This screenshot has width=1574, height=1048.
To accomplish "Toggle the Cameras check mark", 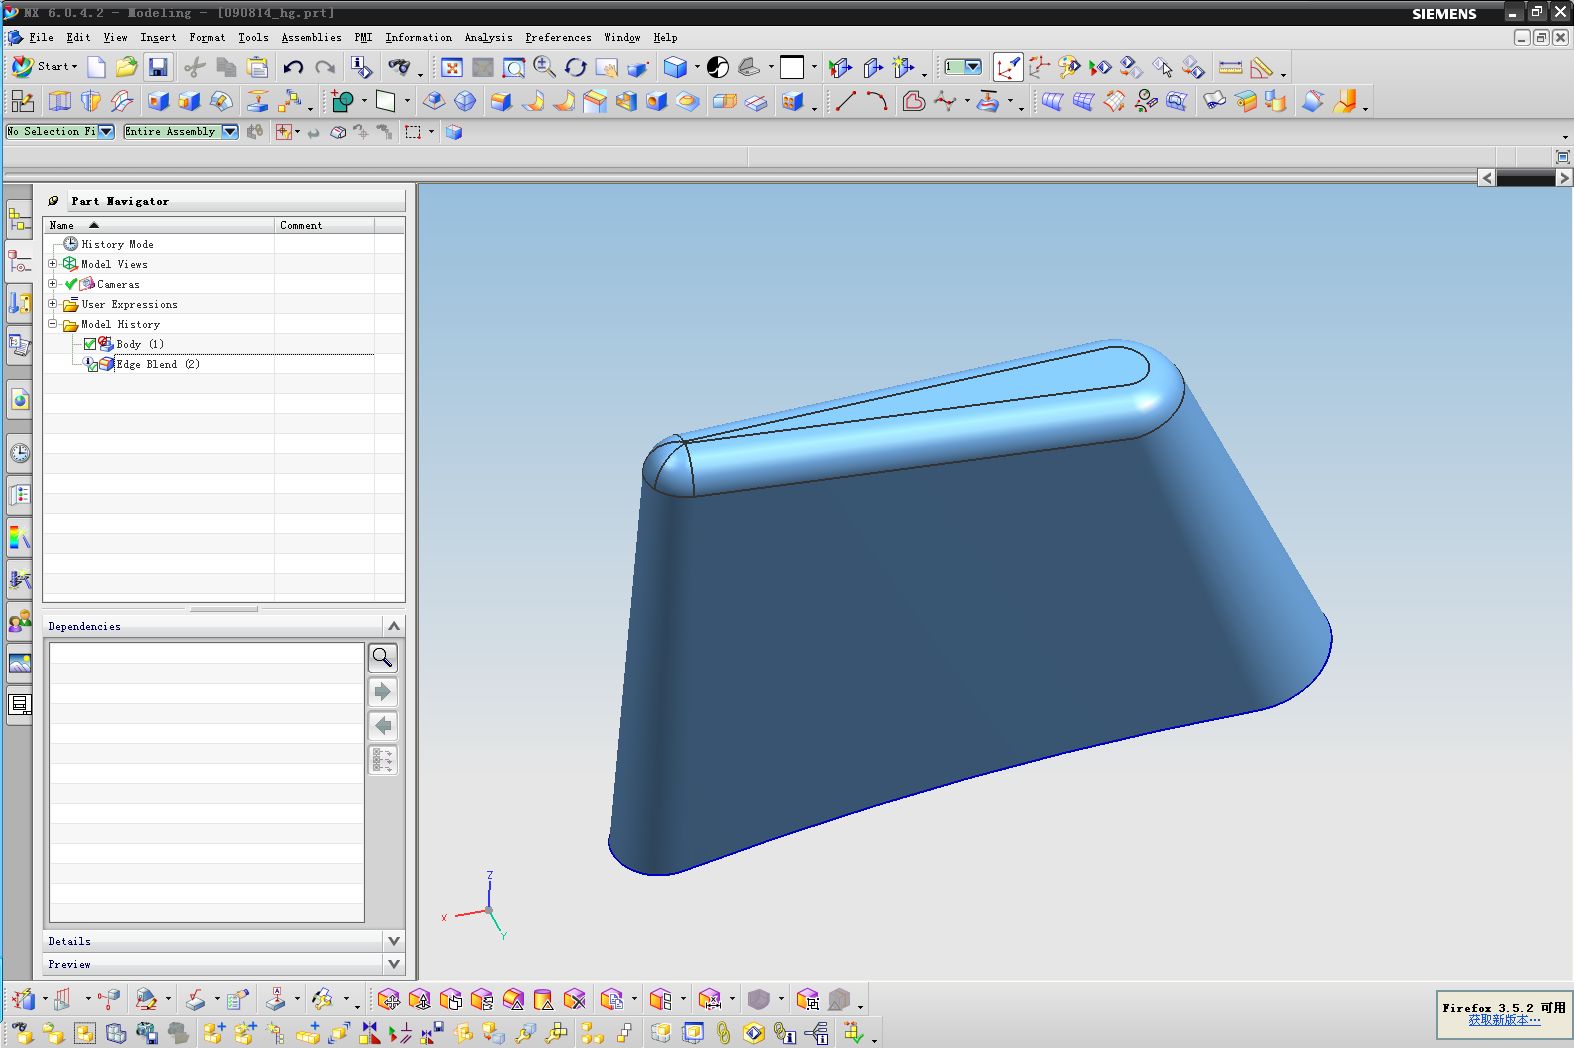I will click(71, 284).
